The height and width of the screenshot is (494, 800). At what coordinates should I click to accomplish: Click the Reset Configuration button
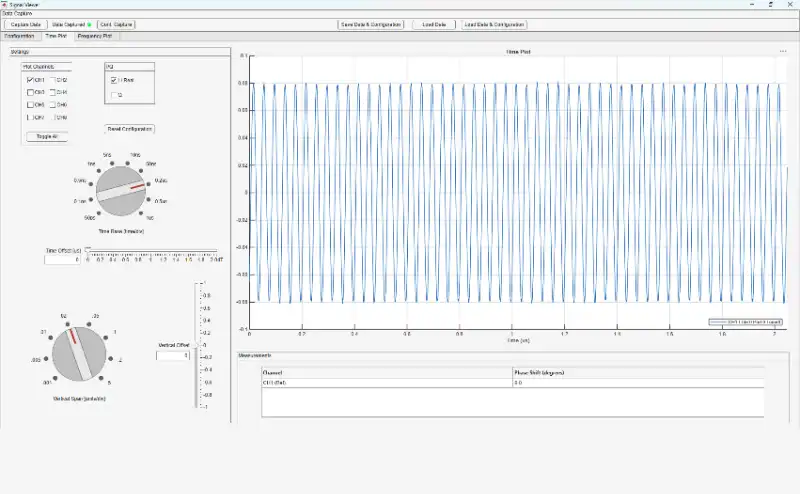[130, 129]
